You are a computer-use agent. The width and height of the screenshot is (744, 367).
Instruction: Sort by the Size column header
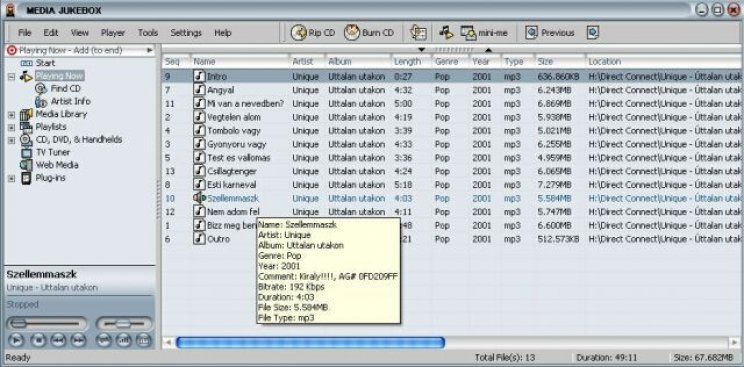pos(559,62)
